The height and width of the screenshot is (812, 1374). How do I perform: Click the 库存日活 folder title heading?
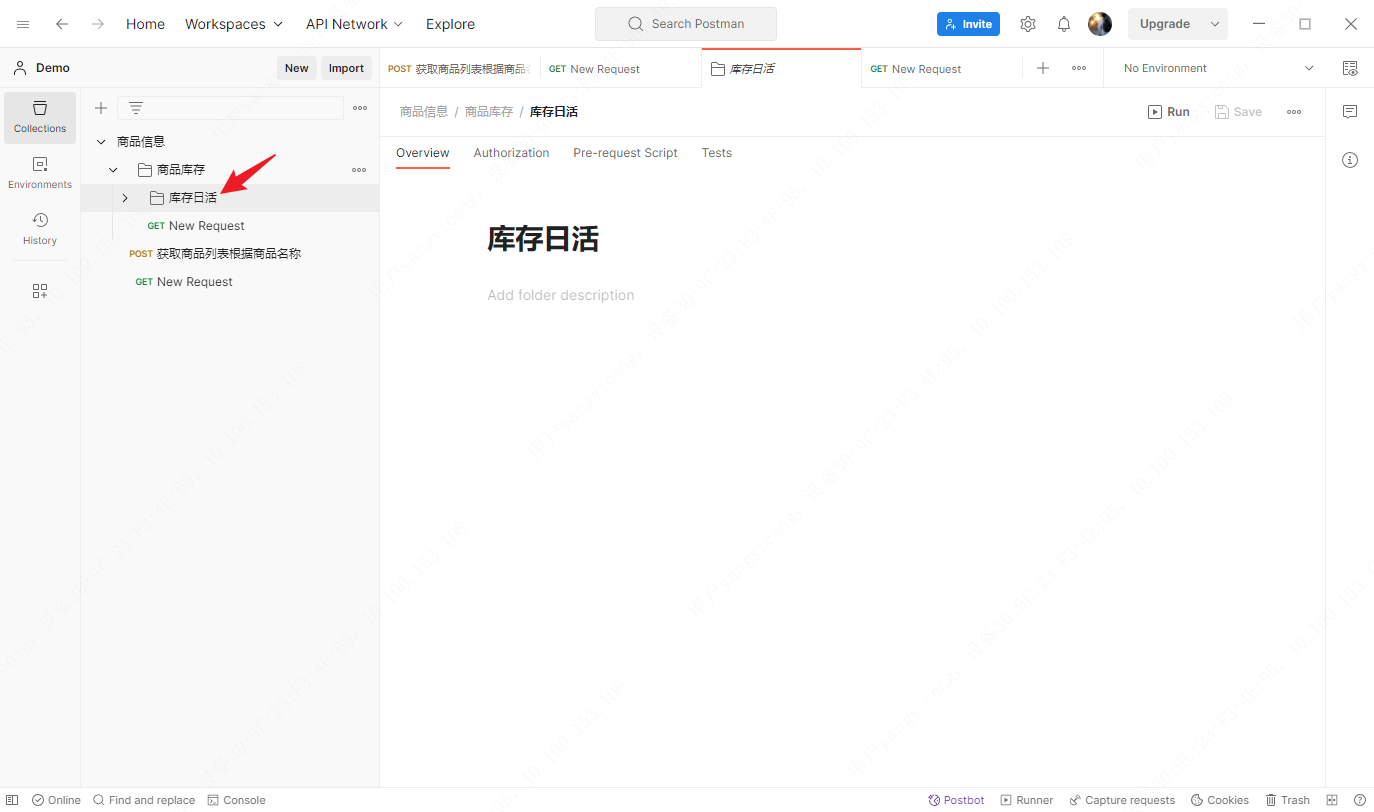click(x=543, y=239)
